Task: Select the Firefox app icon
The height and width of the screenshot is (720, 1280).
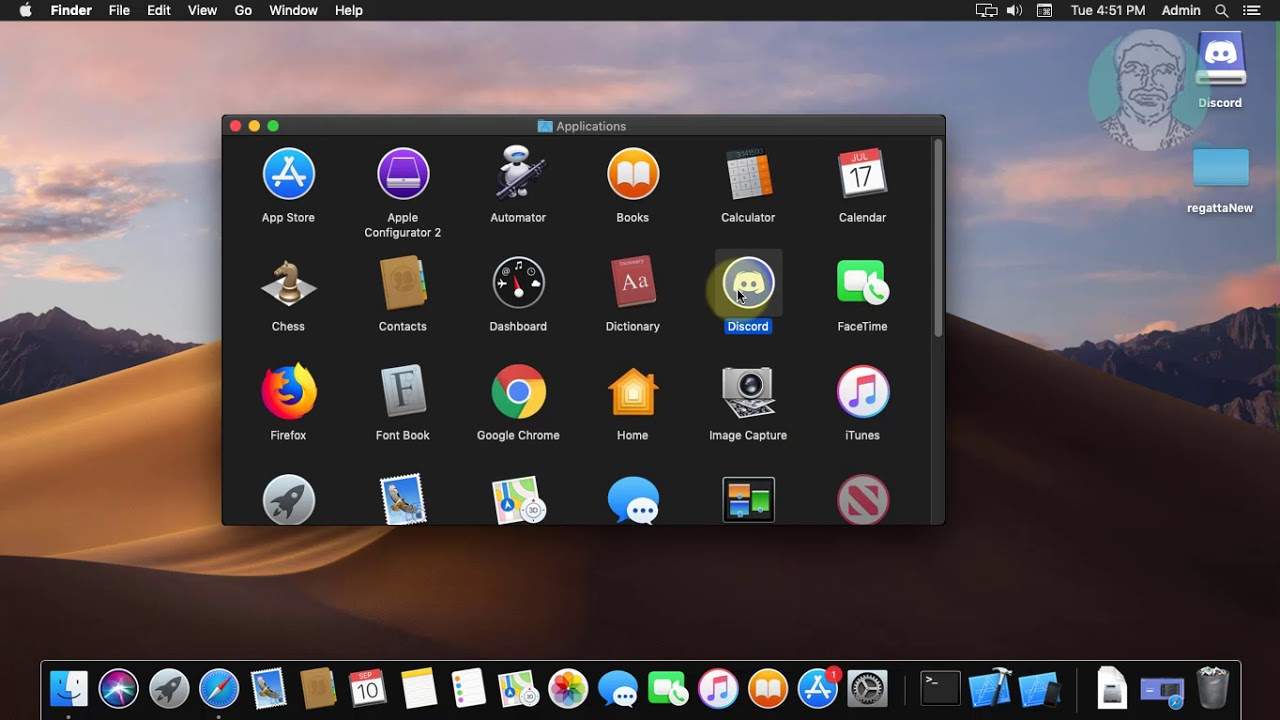Action: click(x=288, y=392)
